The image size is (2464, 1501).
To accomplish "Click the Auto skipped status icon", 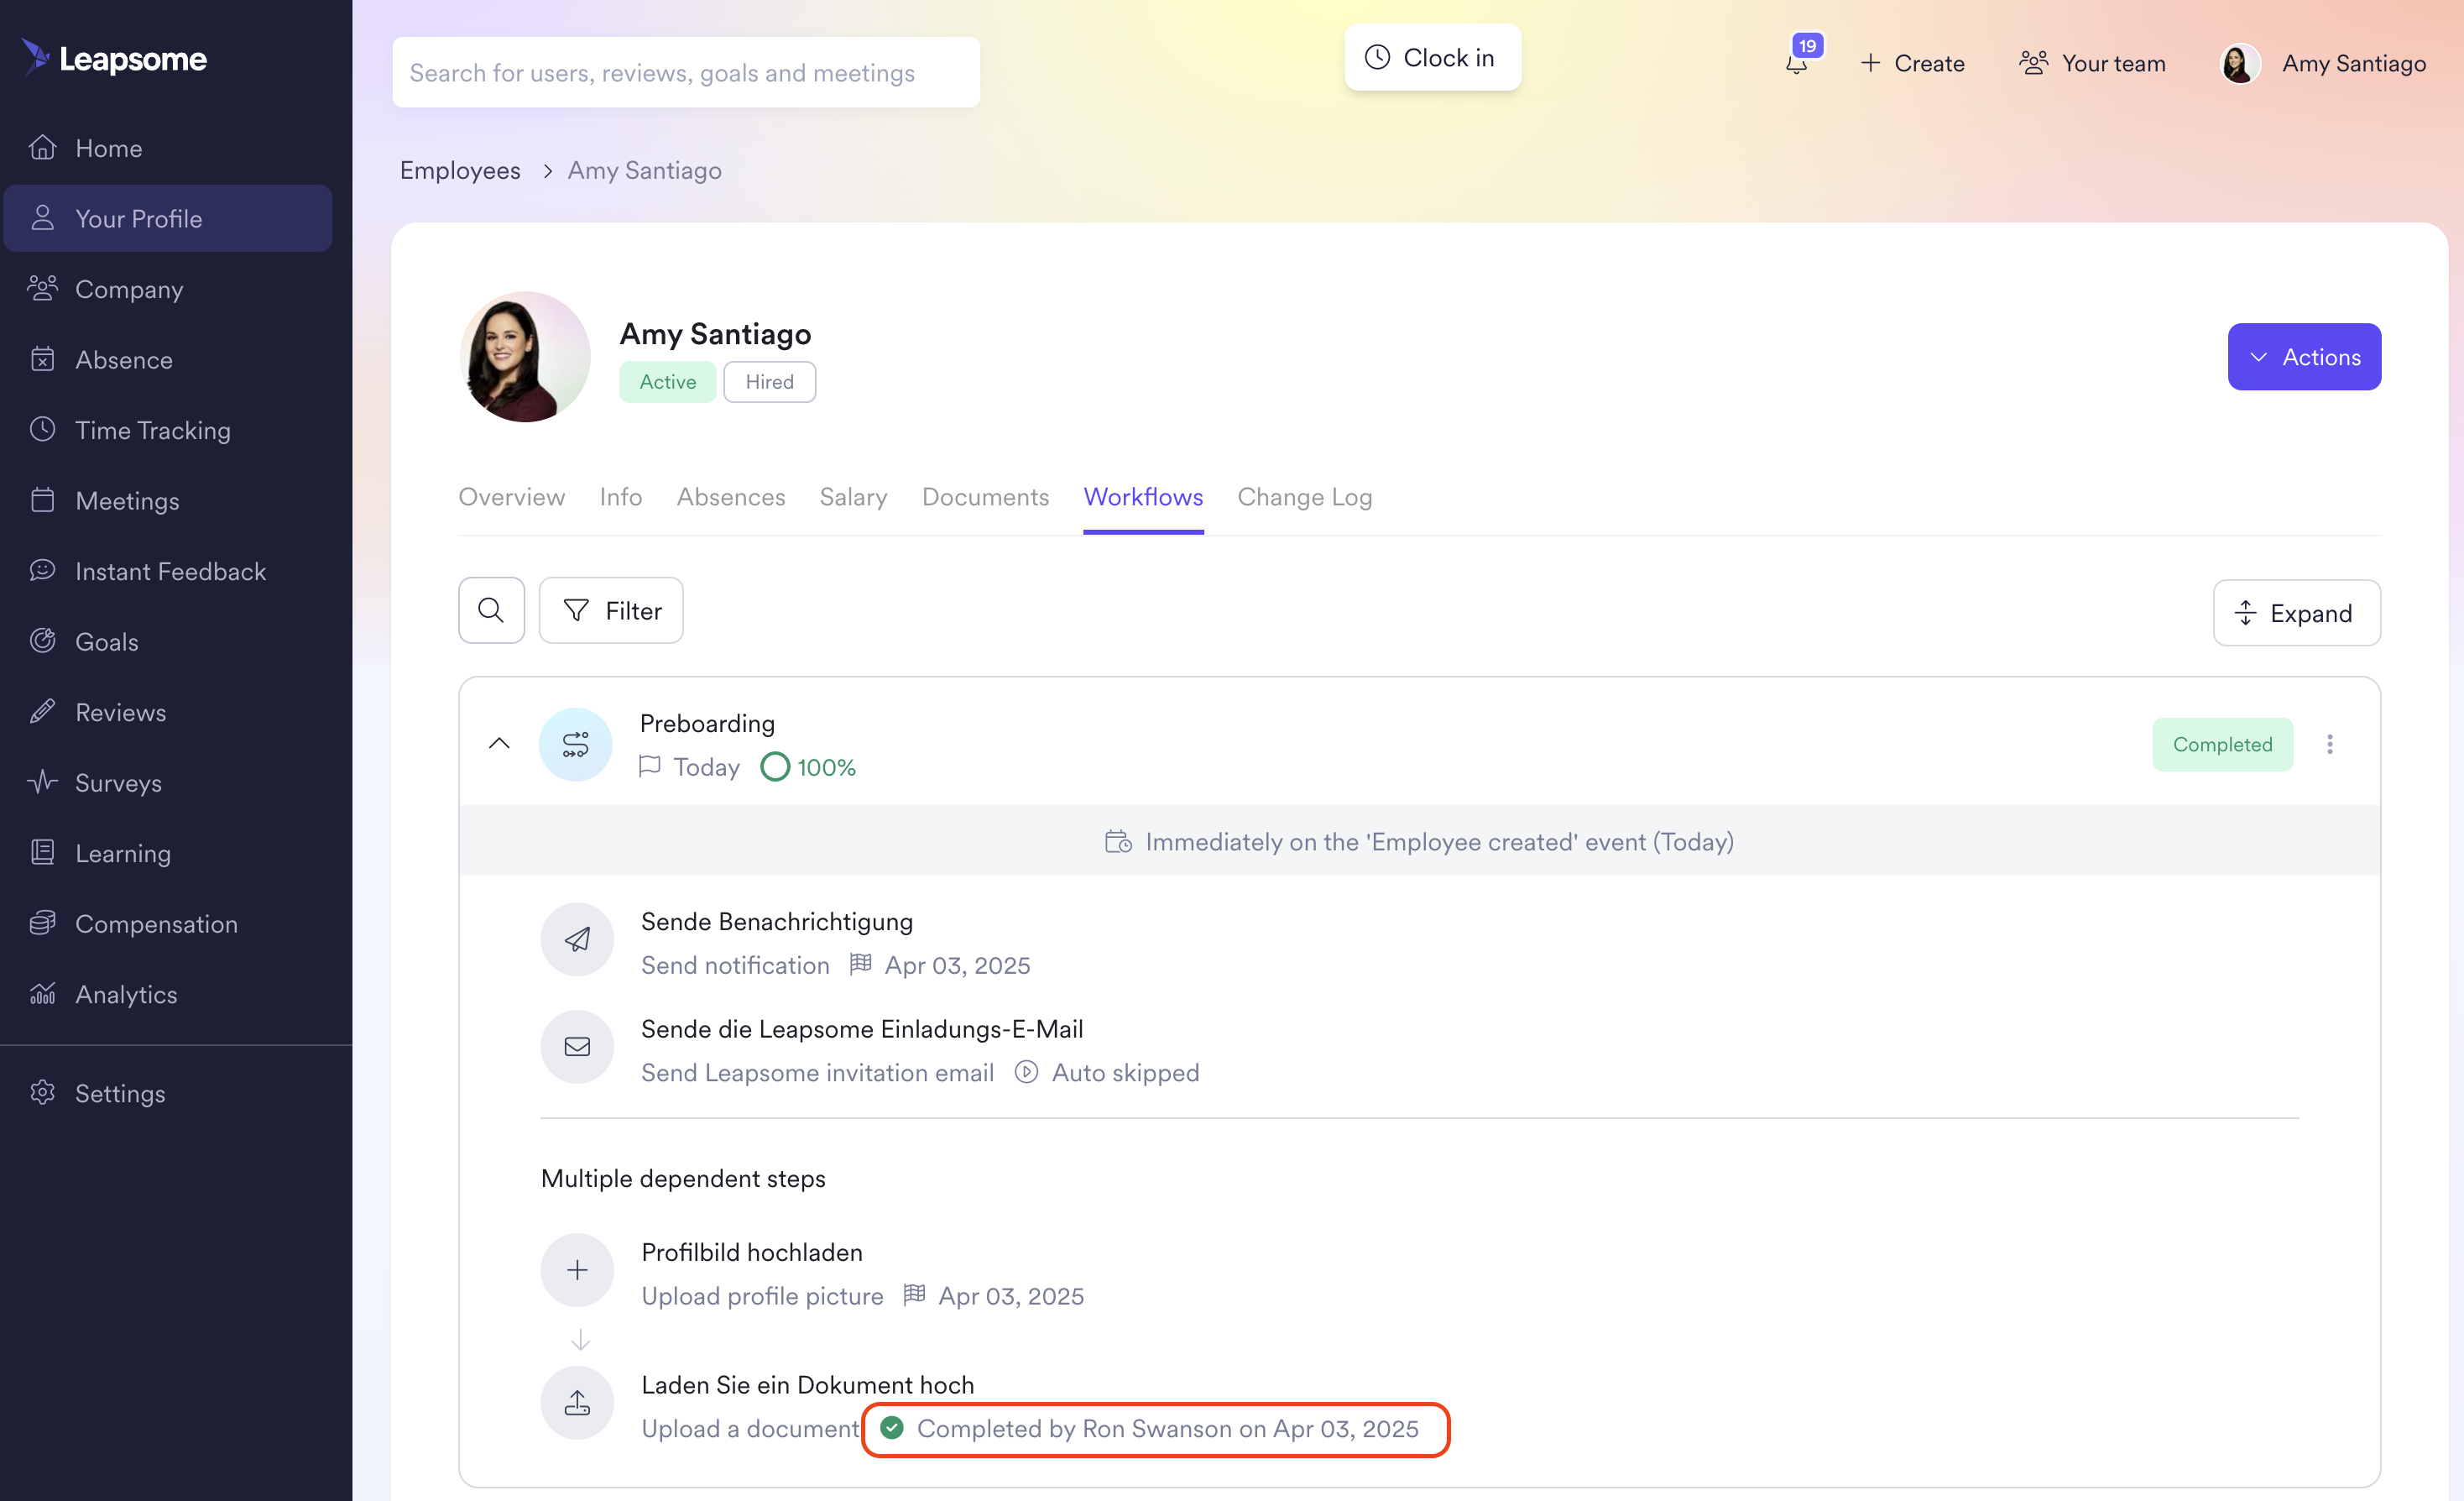I will (x=1026, y=1072).
